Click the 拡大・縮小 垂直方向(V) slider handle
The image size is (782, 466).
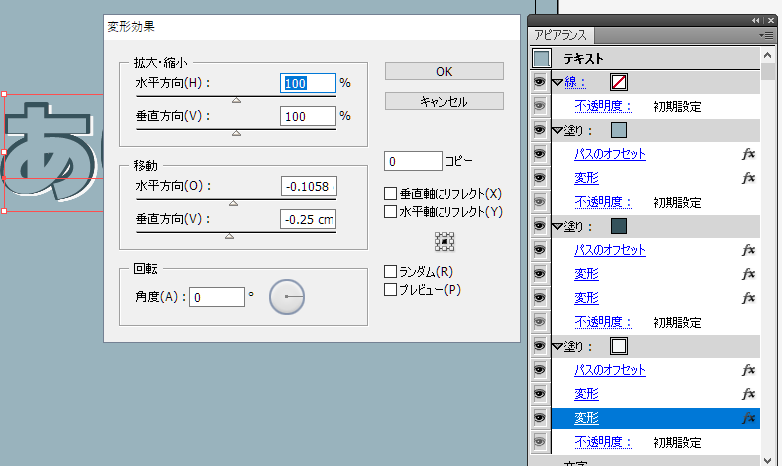236,133
